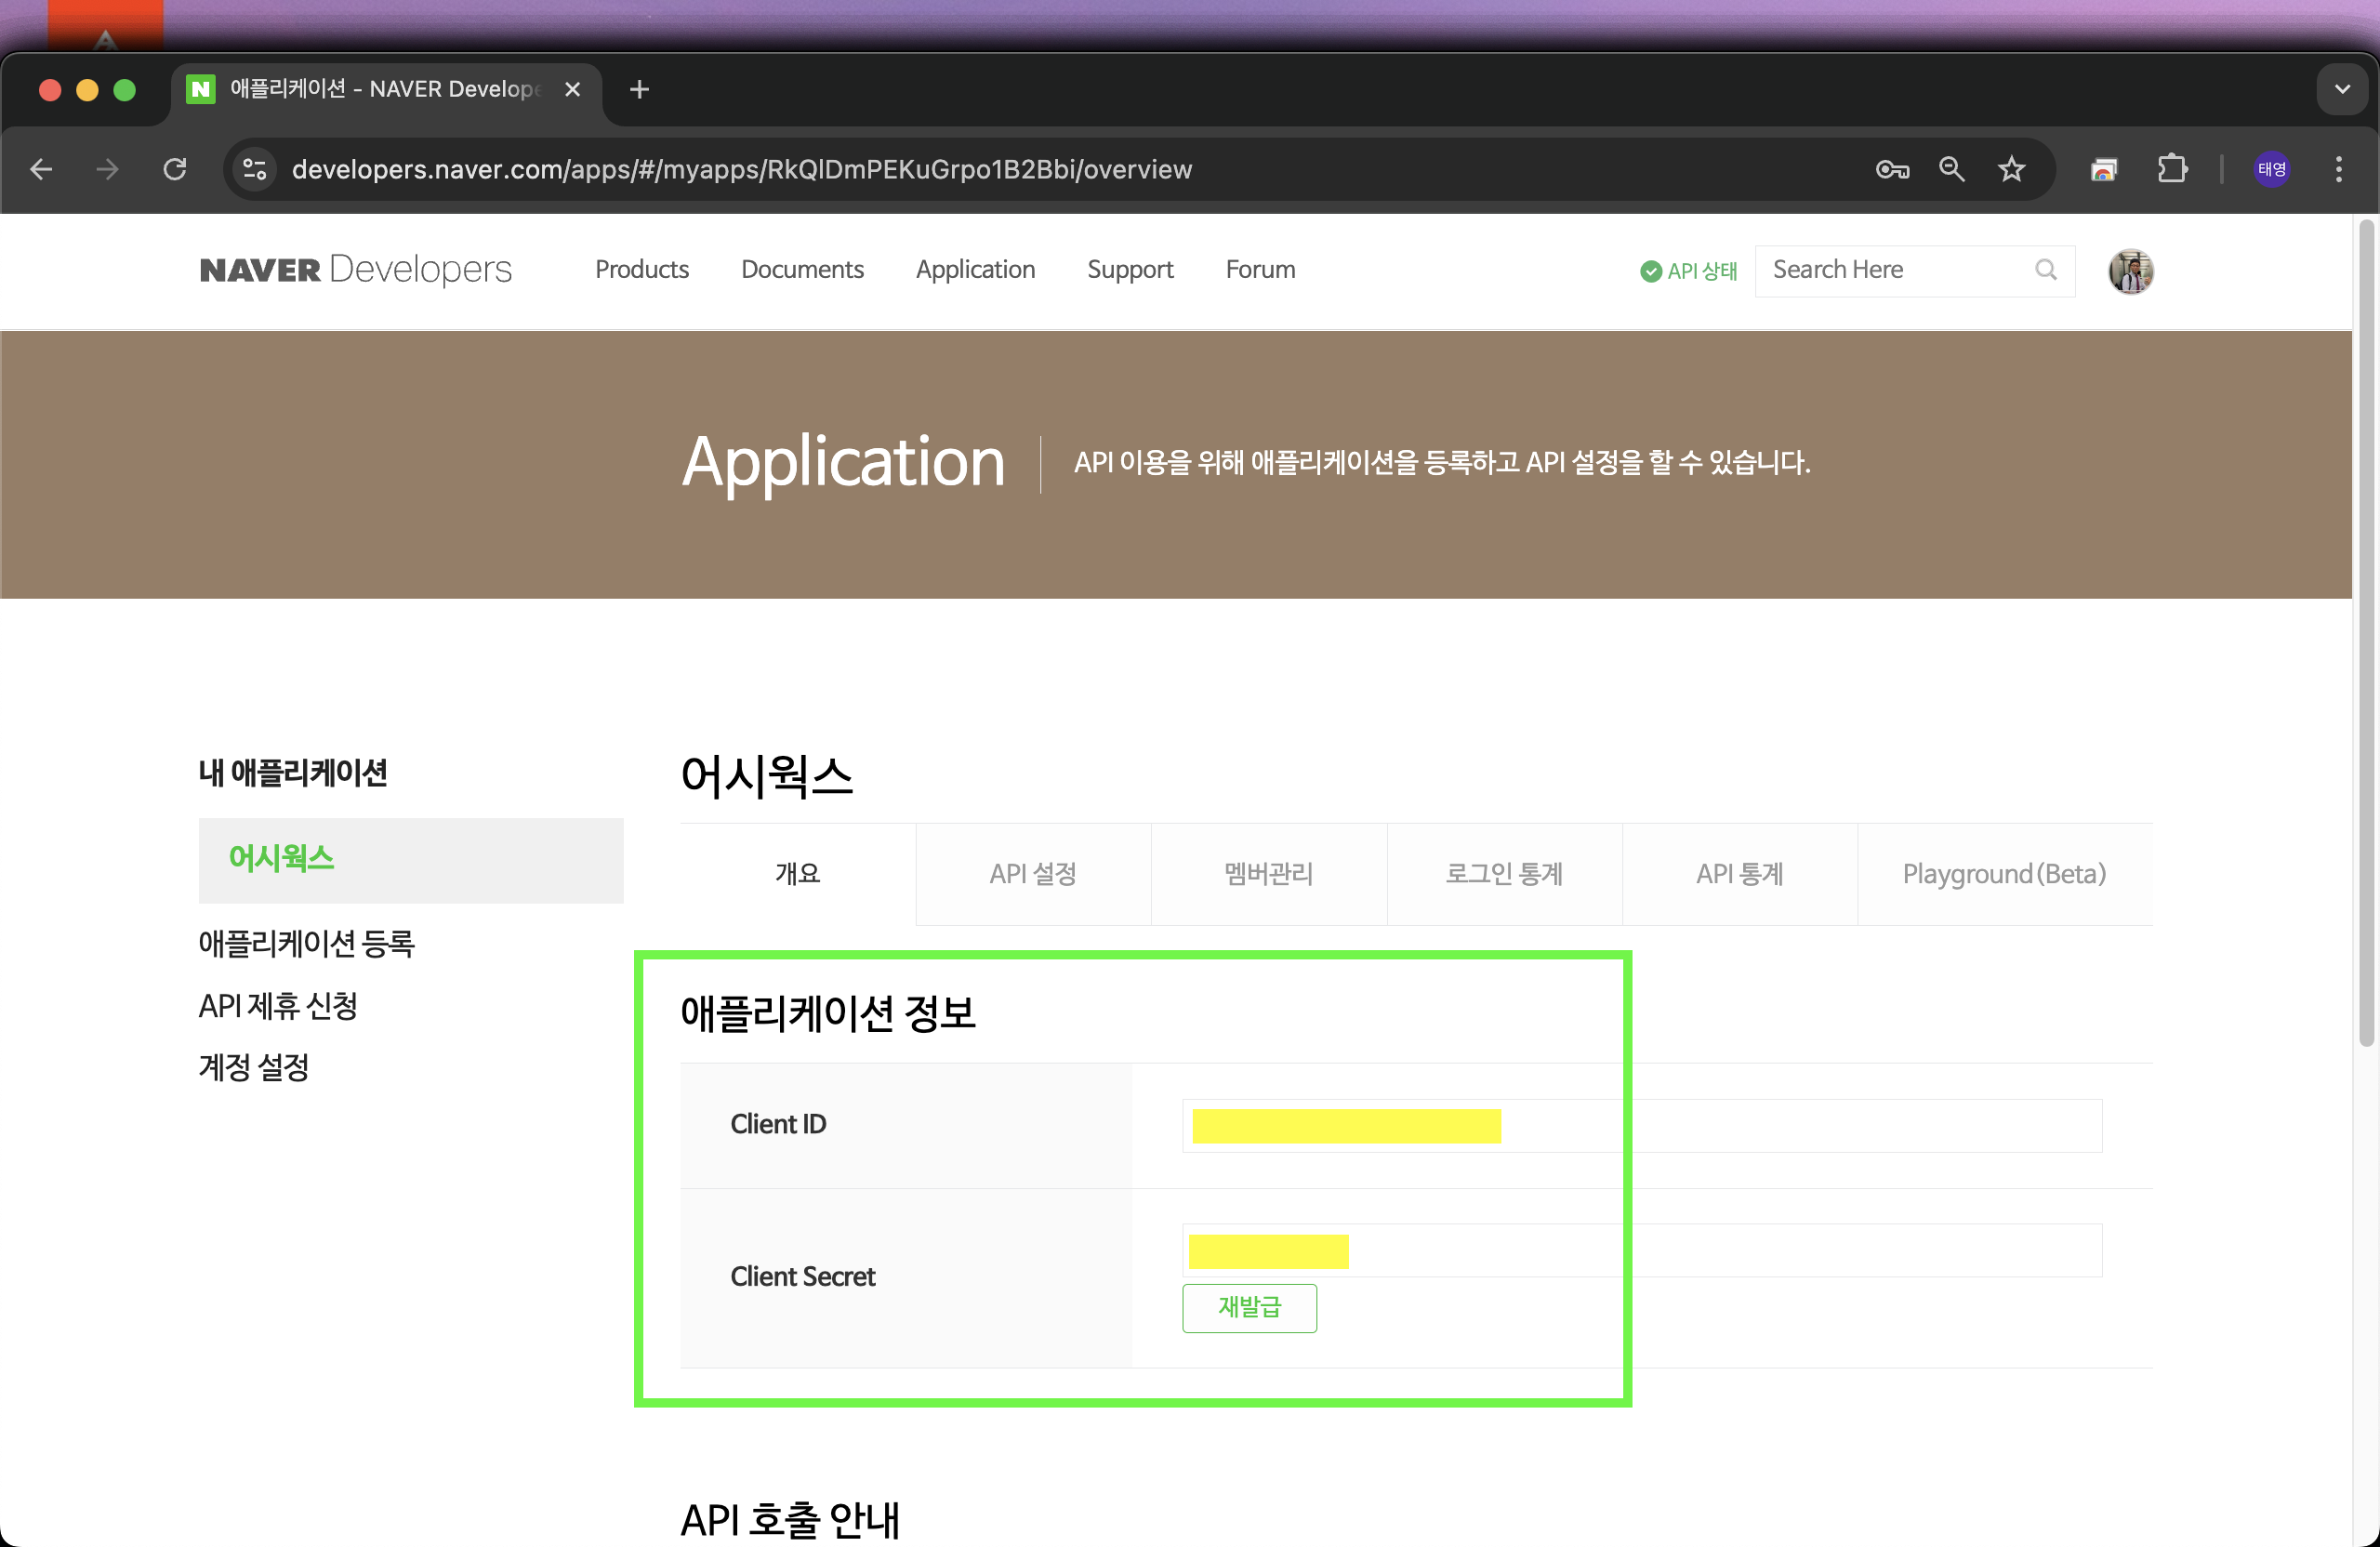Open the Support menu
This screenshot has height=1547, width=2380.
click(x=1130, y=270)
